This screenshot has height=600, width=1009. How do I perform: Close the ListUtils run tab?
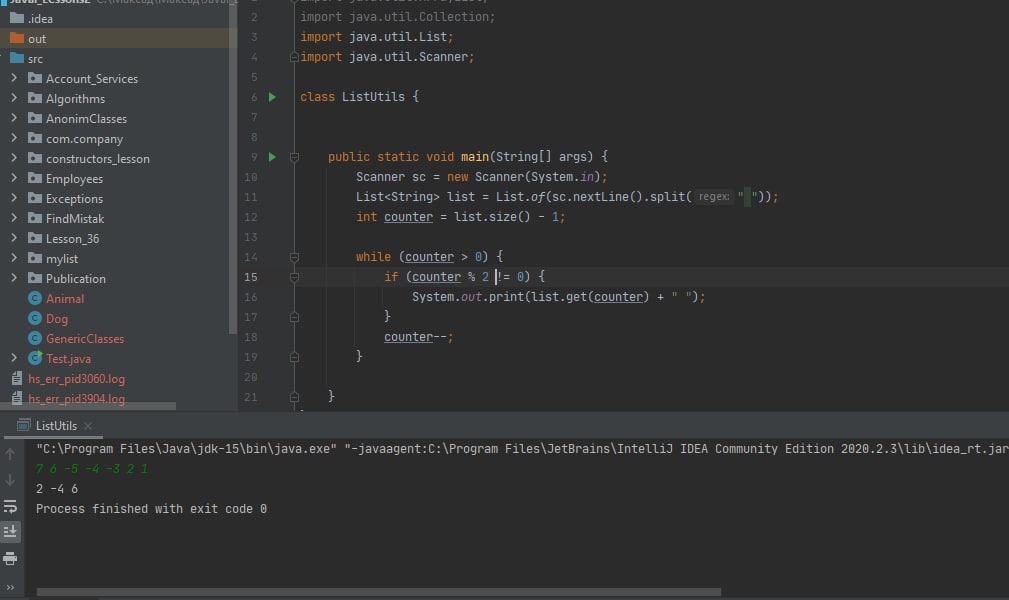[88, 426]
